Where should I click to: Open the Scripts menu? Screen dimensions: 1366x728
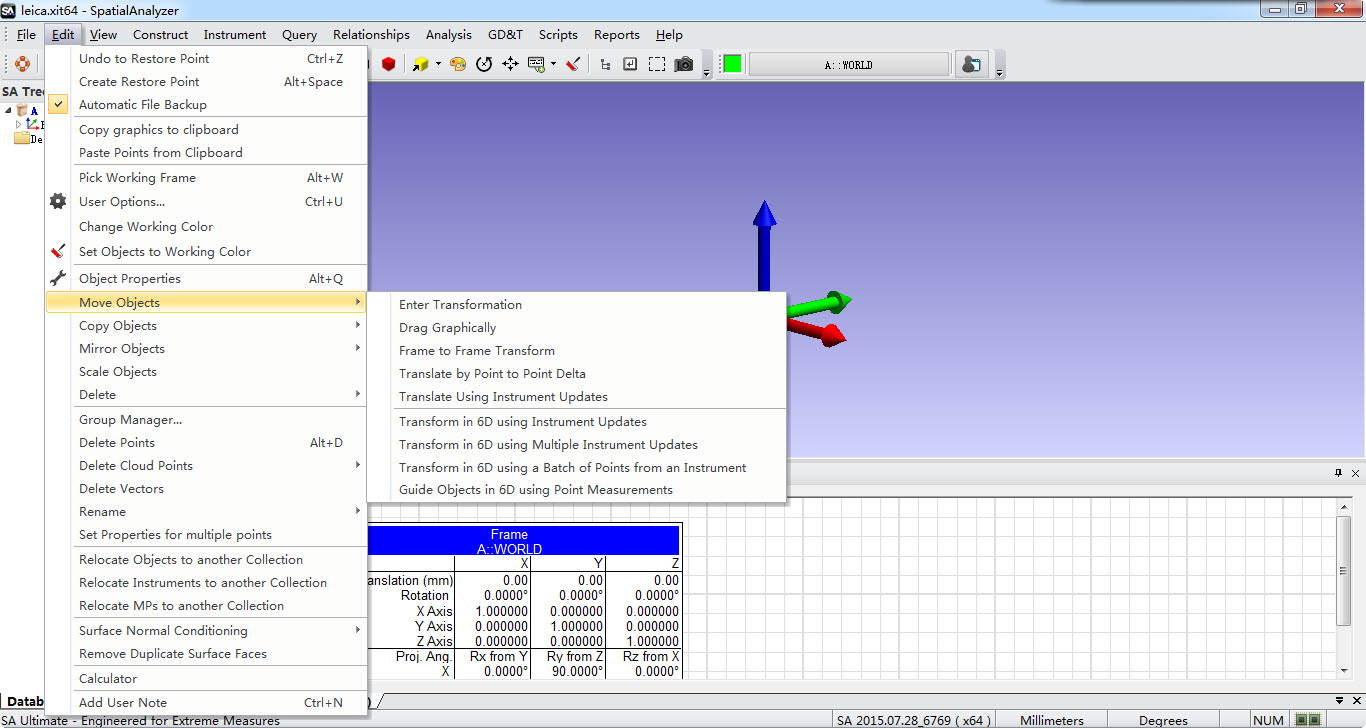point(558,34)
